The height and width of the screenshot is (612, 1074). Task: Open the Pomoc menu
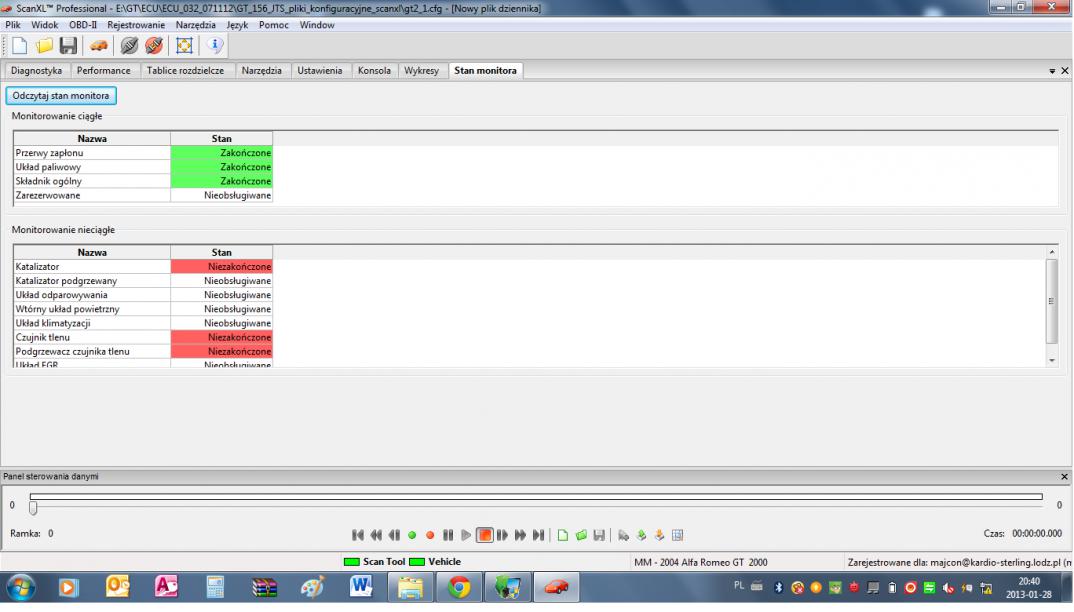point(274,25)
